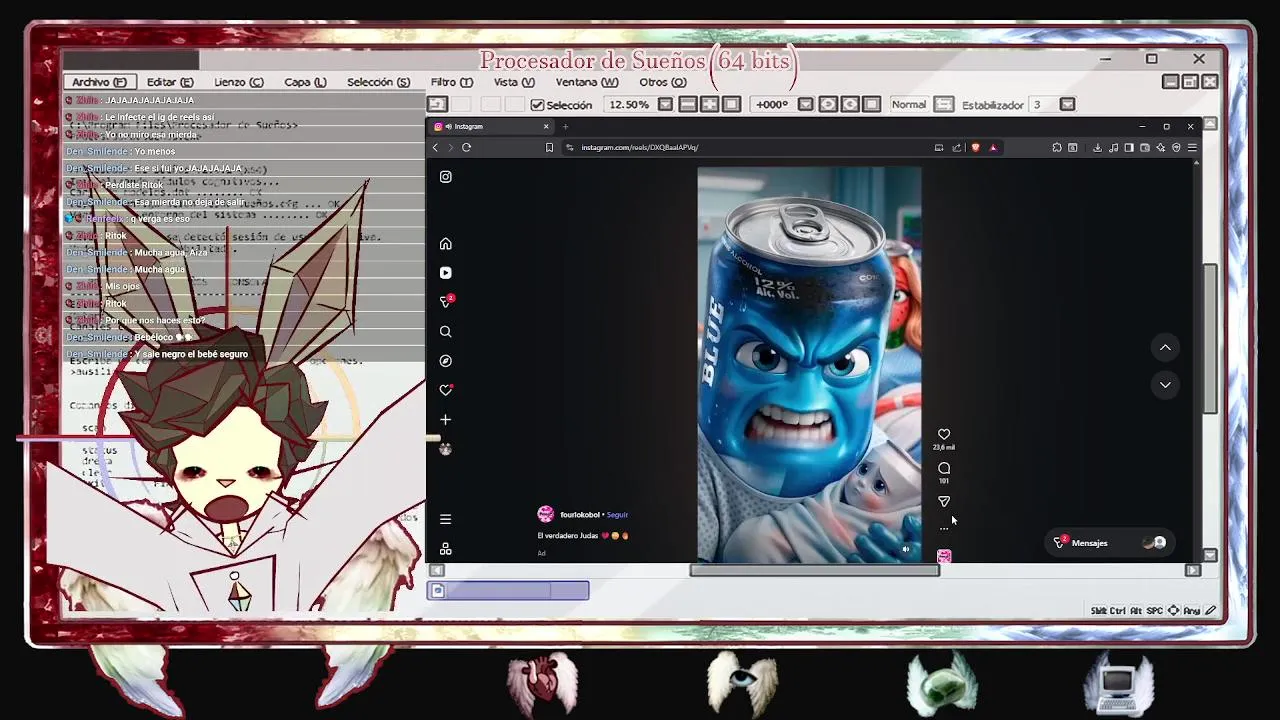Open the Instagram hamburger More menu
Viewport: 1280px width, 720px height.
pos(446,519)
